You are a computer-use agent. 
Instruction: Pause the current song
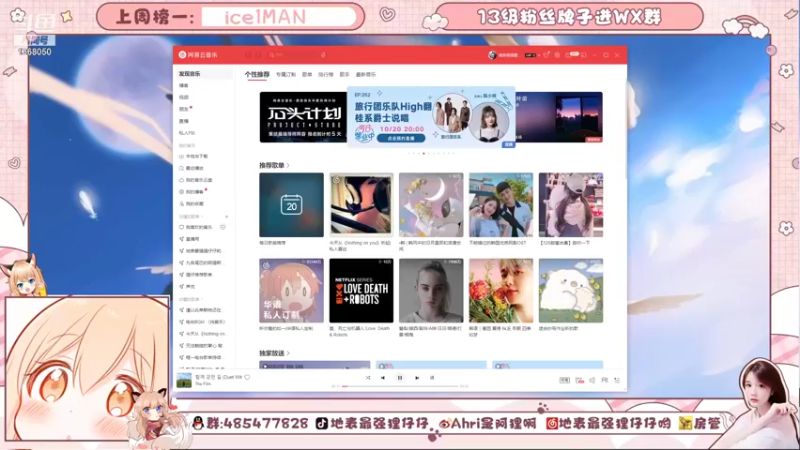400,378
